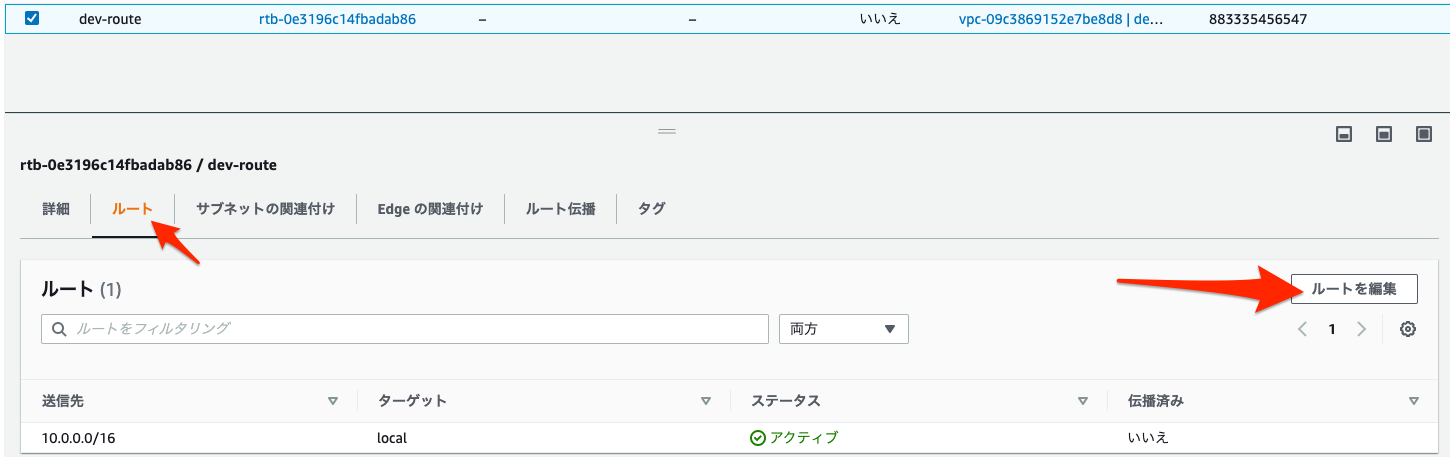
Task: Sort by 送信先 column arrow
Action: [333, 401]
